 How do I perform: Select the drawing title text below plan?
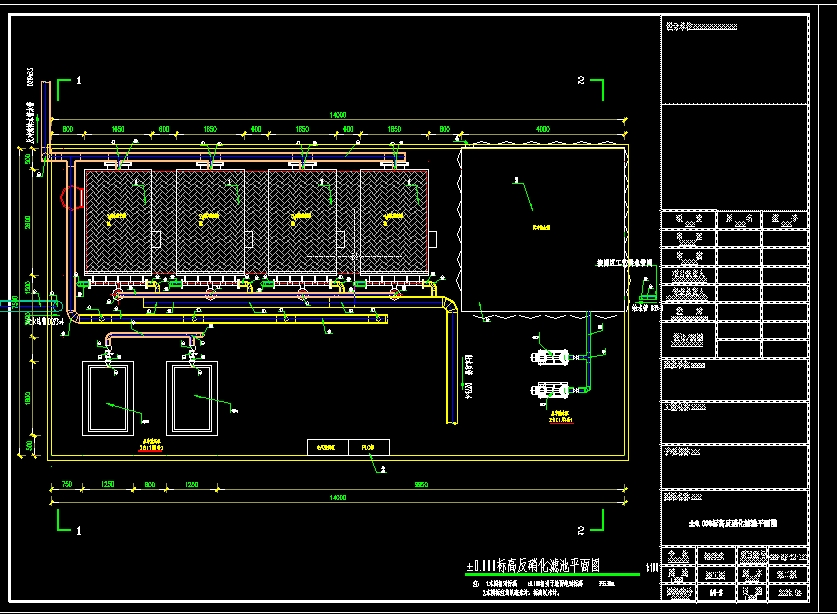533,565
